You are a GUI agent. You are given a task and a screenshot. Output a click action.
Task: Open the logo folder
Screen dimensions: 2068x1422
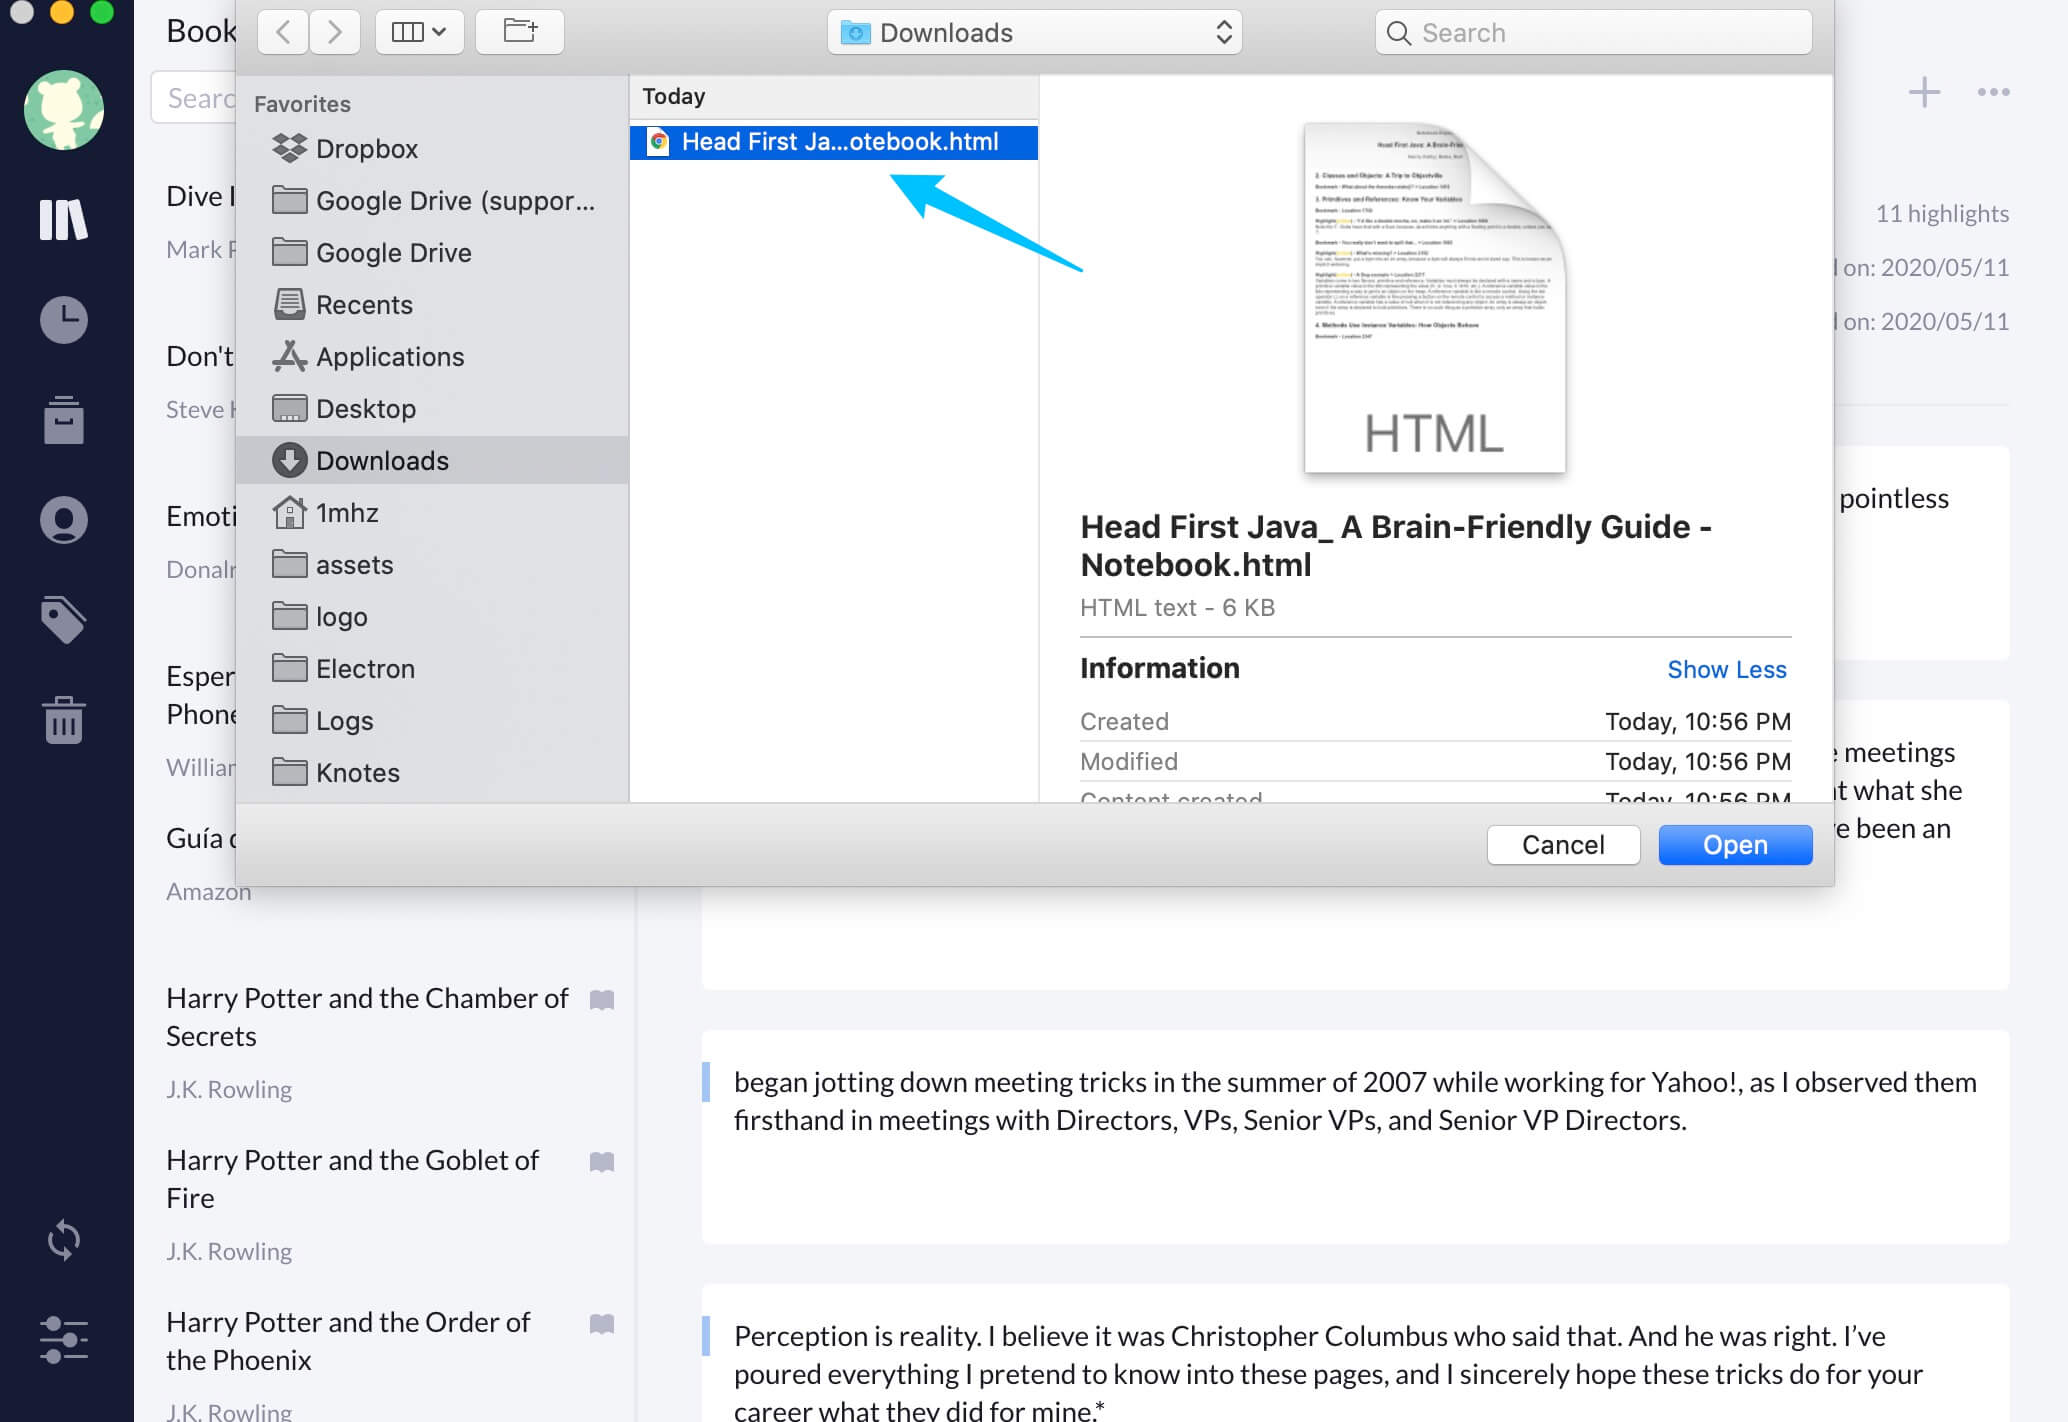(x=432, y=616)
